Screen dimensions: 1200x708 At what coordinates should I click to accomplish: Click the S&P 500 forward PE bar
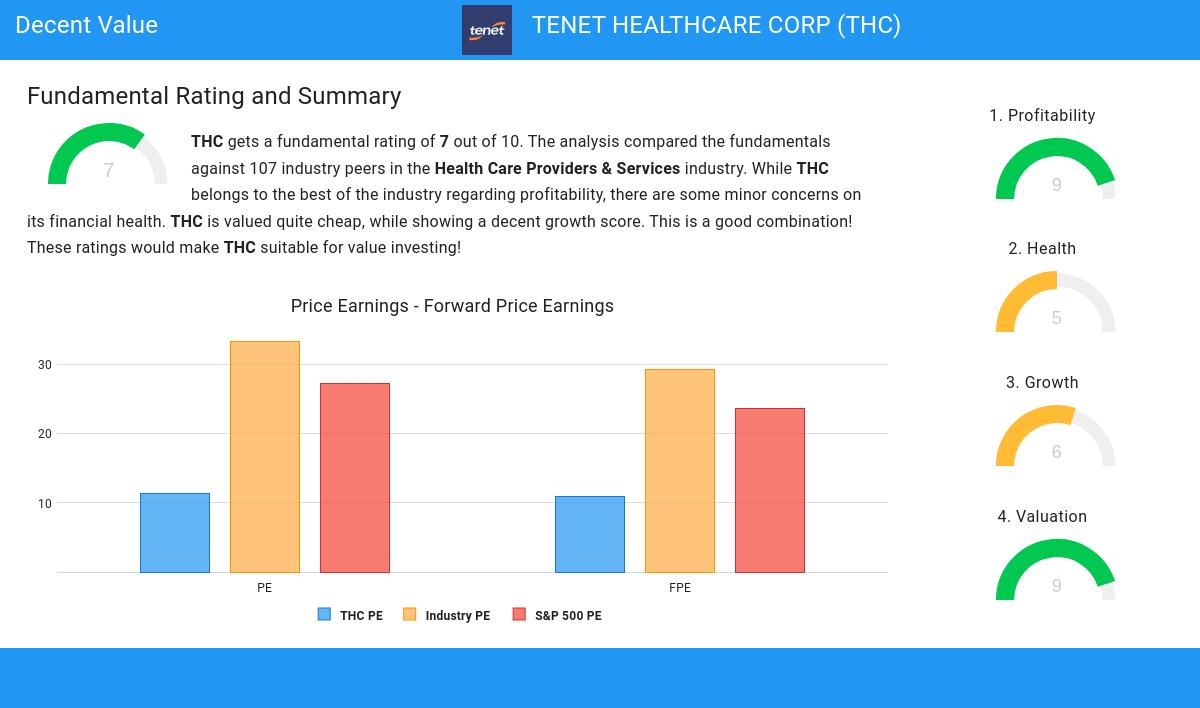click(770, 490)
